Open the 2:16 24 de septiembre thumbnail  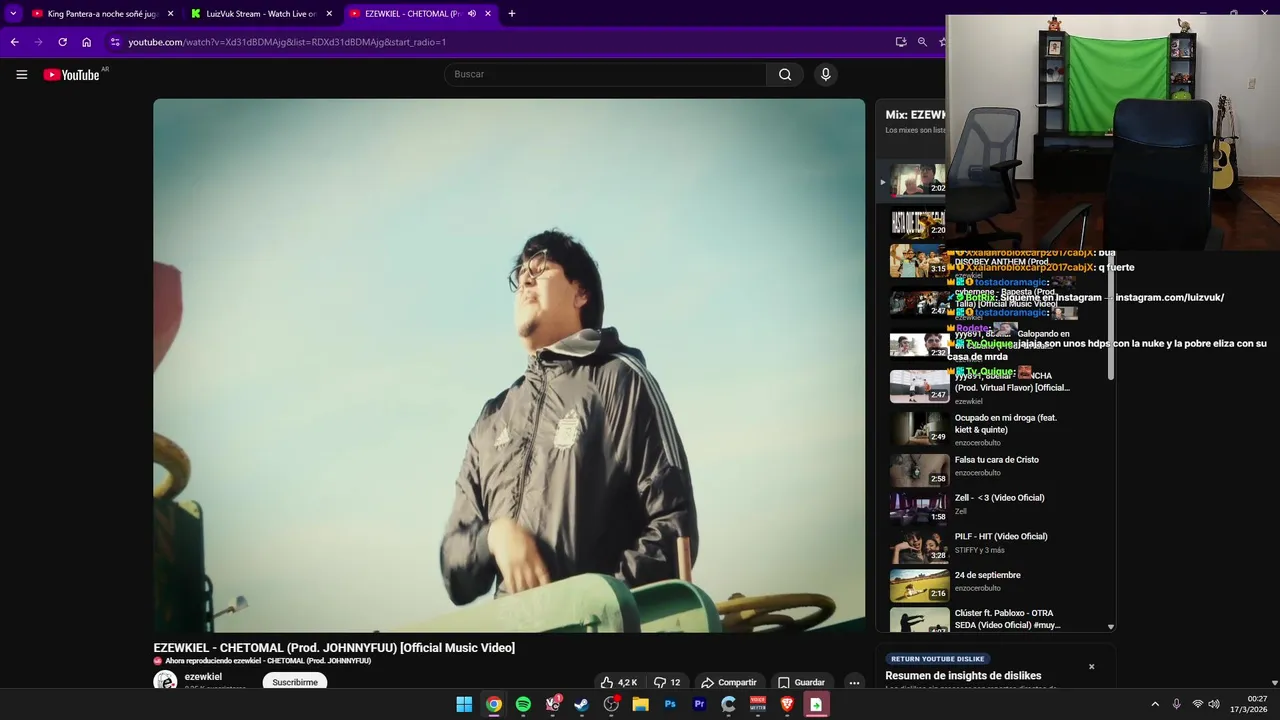click(x=919, y=585)
